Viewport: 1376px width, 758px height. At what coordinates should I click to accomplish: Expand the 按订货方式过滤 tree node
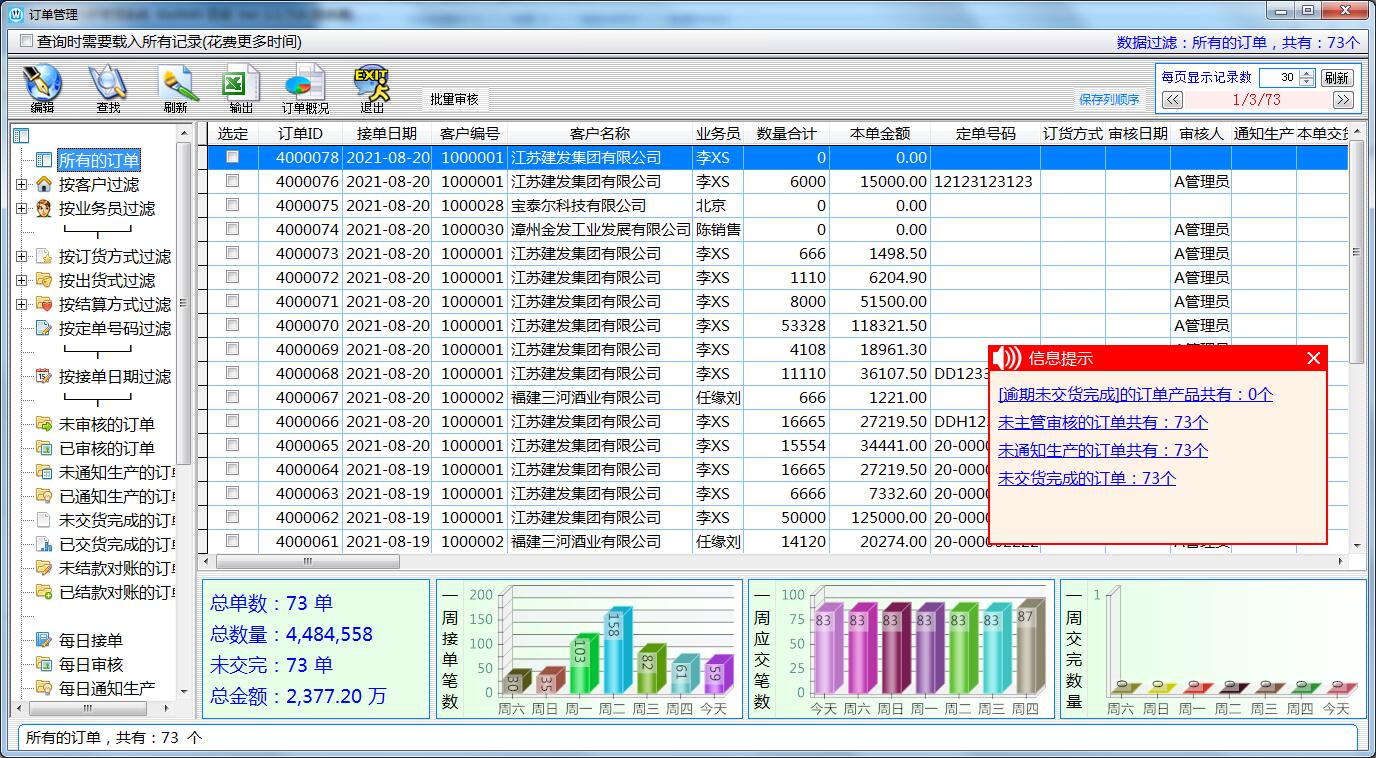click(22, 256)
